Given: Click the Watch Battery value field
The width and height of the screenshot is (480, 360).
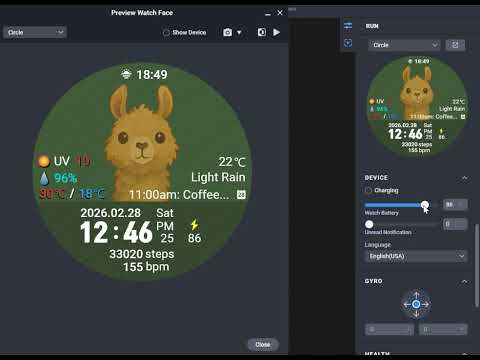Looking at the screenshot, I should (455, 205).
